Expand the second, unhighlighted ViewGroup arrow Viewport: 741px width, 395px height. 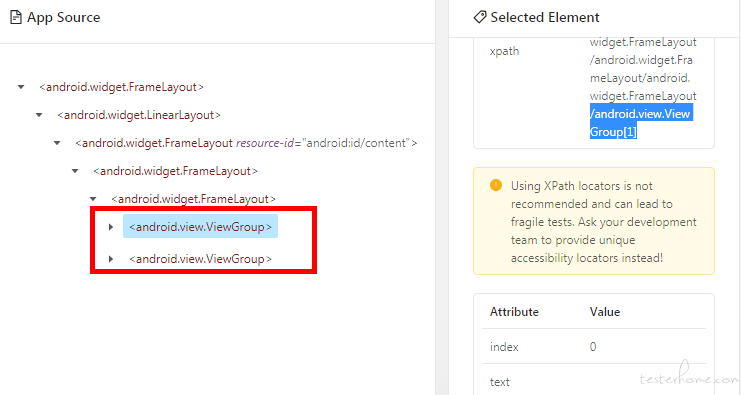[111, 259]
